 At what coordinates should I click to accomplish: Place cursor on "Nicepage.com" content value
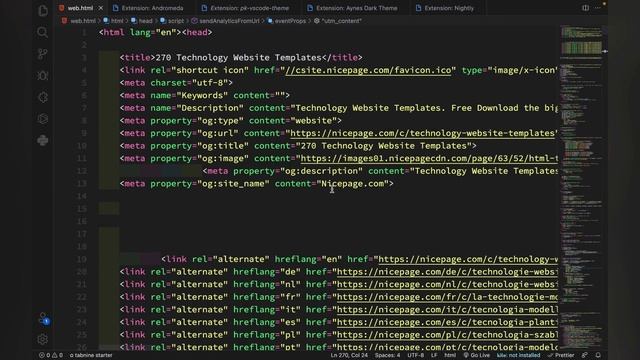[x=352, y=184]
